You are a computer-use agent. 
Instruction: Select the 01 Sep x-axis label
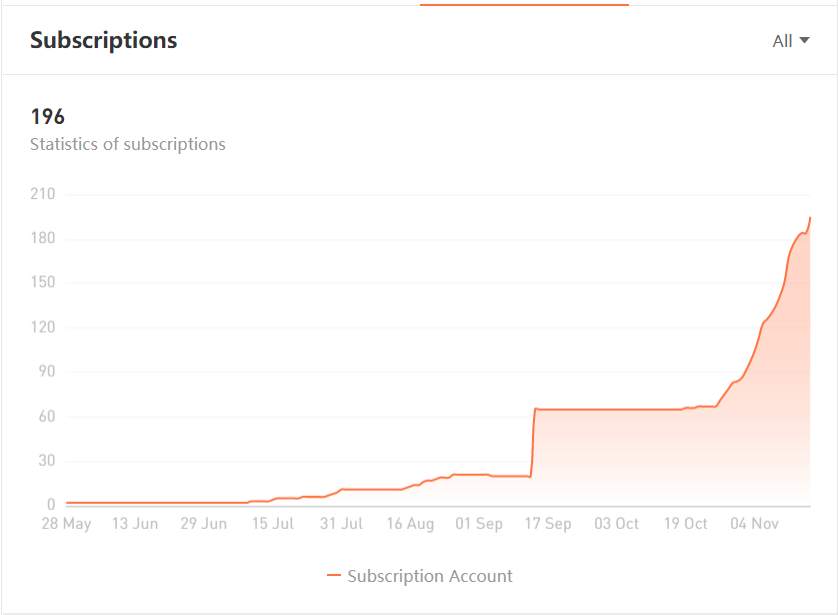479,523
